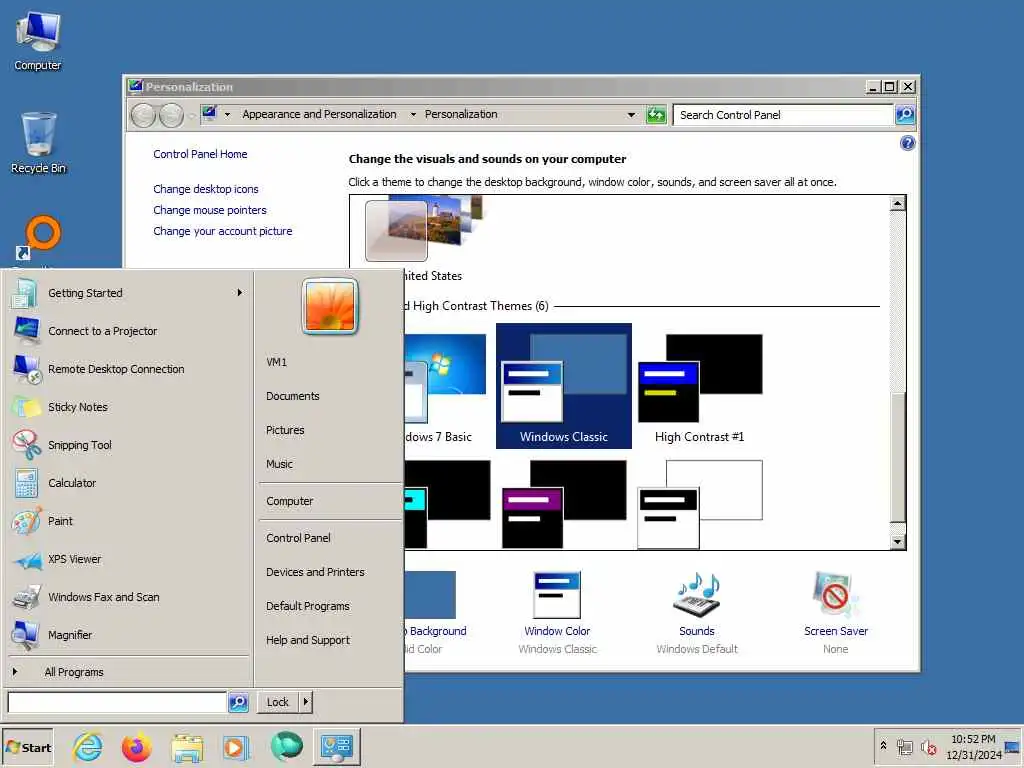Click the Control Panel taskbar button

[336, 746]
